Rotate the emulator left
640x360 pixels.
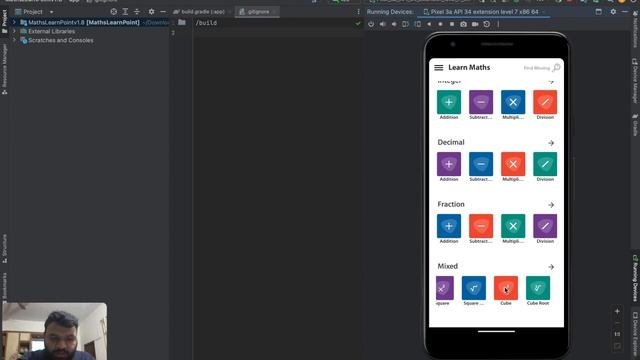405,24
